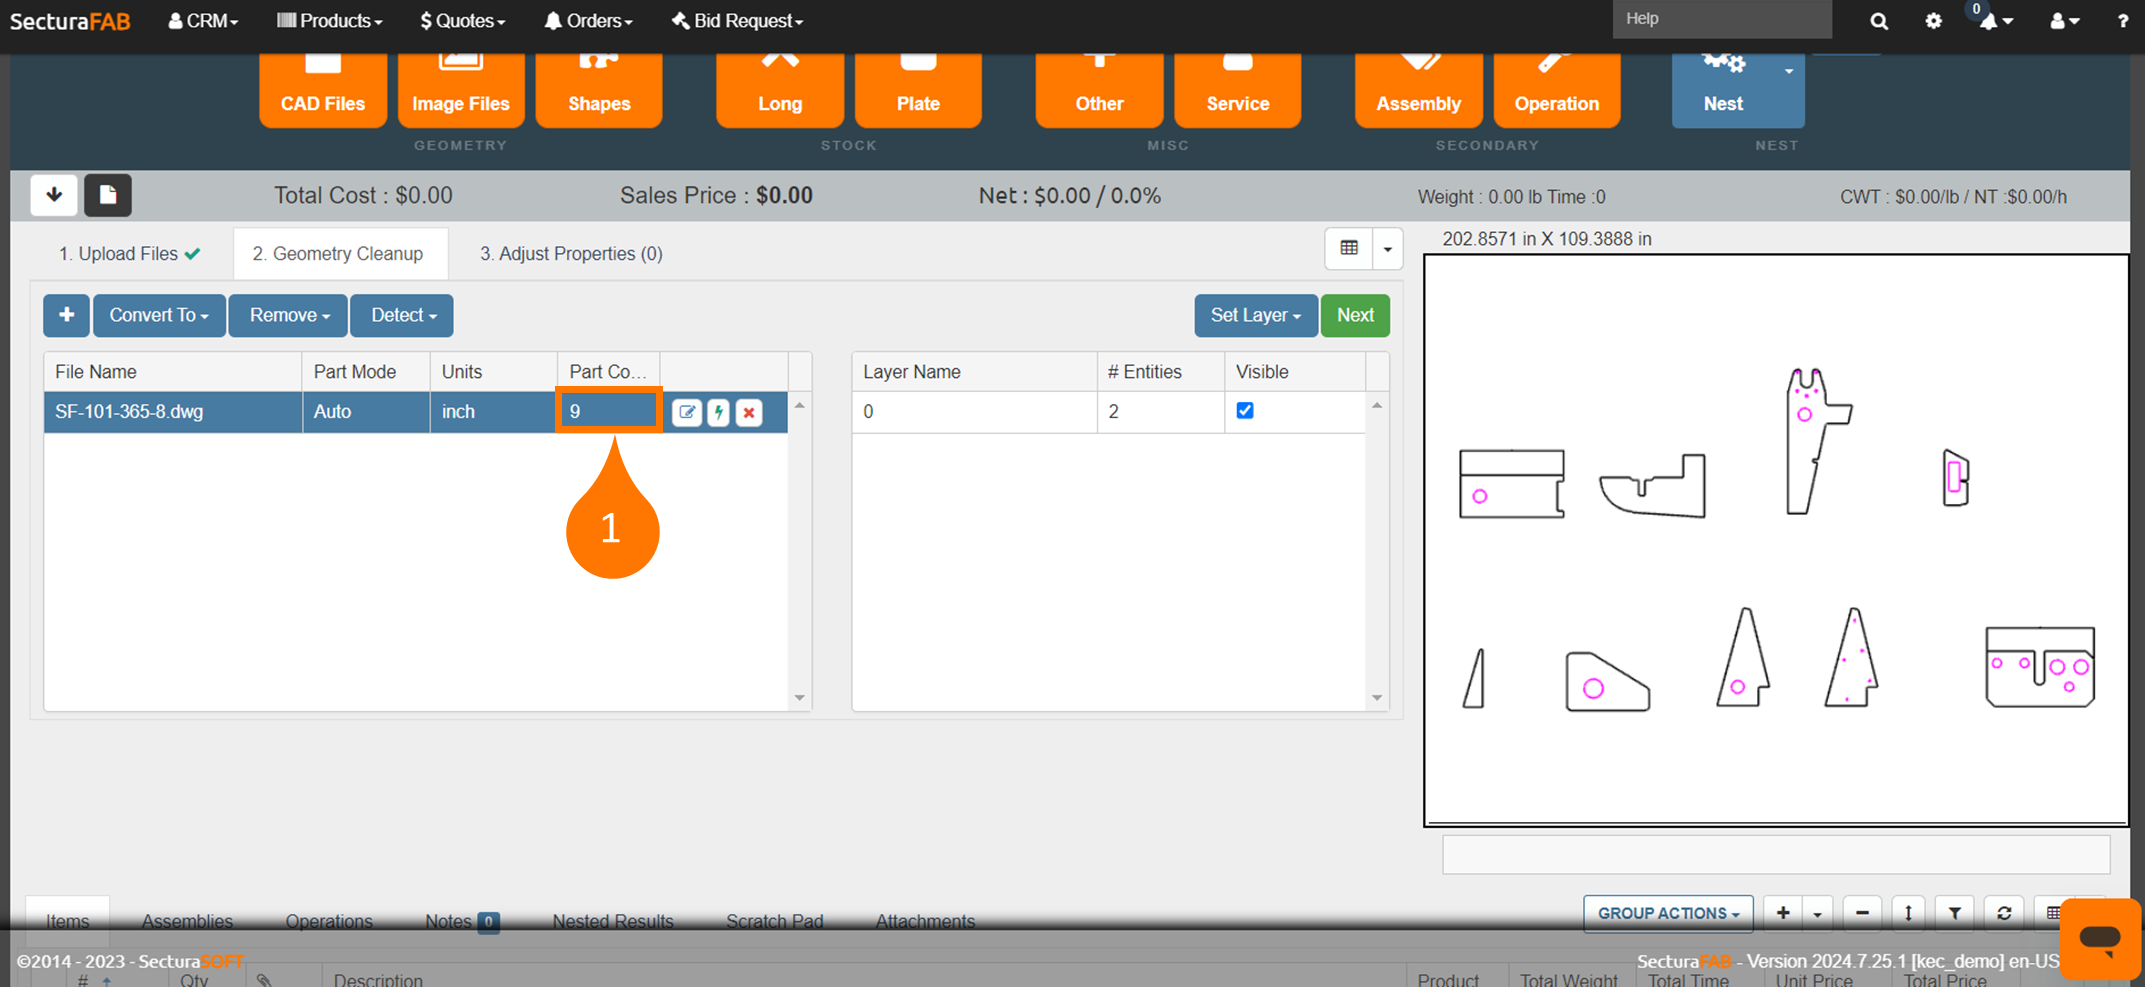Open the Quotes menu
The image size is (2145, 987).
(x=462, y=21)
